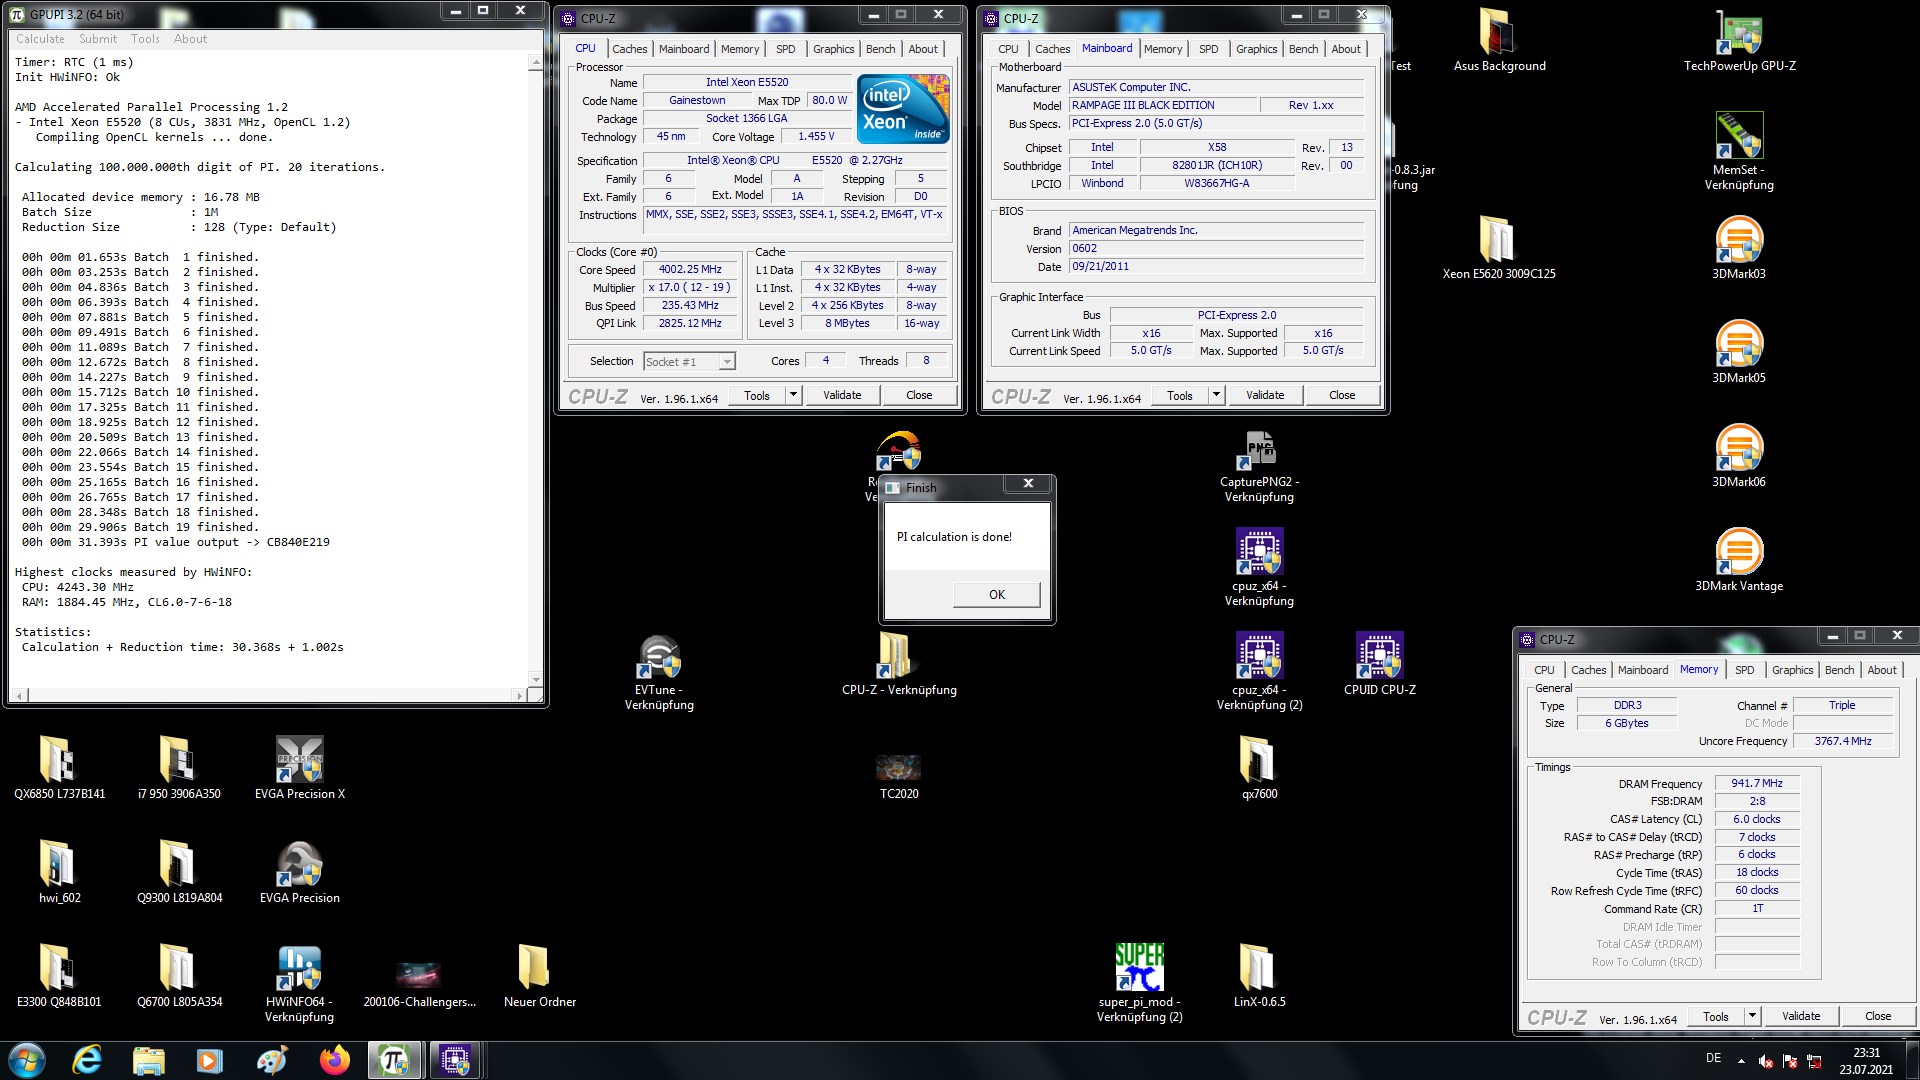
Task: Click Close button in Memory CPU-Z window
Action: coord(1877,1017)
